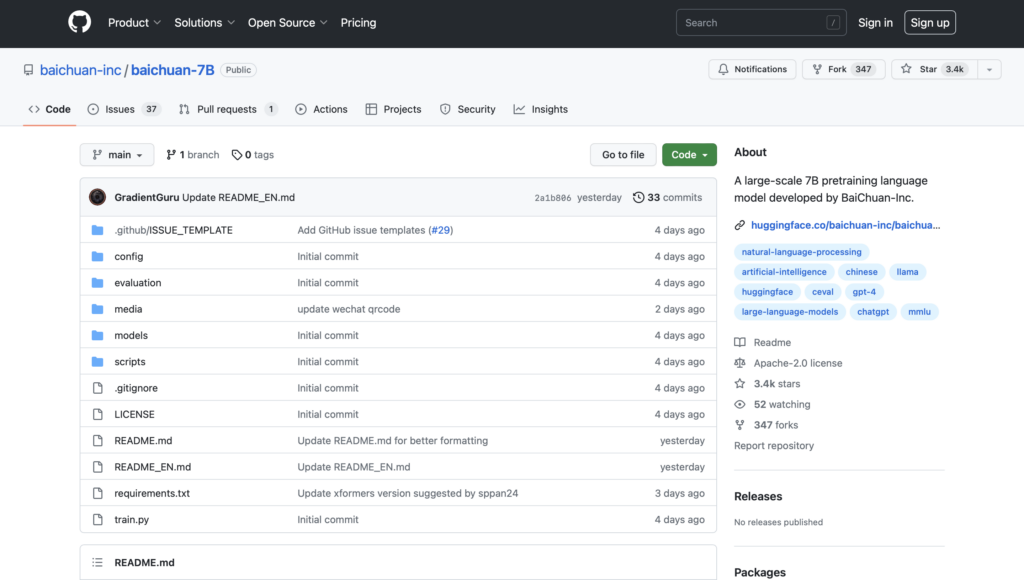The image size is (1024, 580).
Task: Click the Fork button
Action: 843,69
